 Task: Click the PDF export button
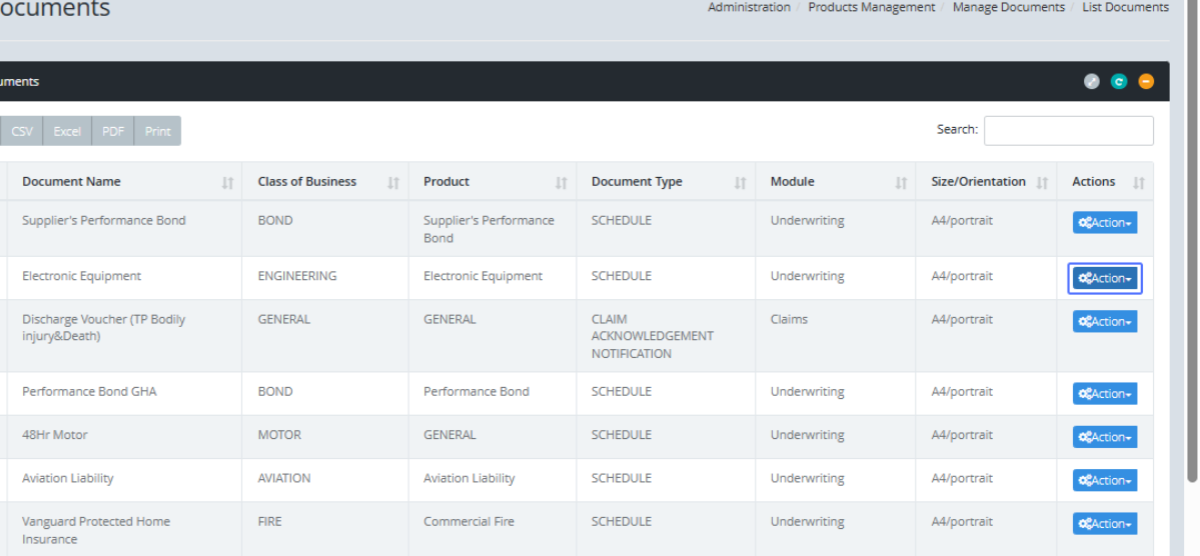pos(113,131)
